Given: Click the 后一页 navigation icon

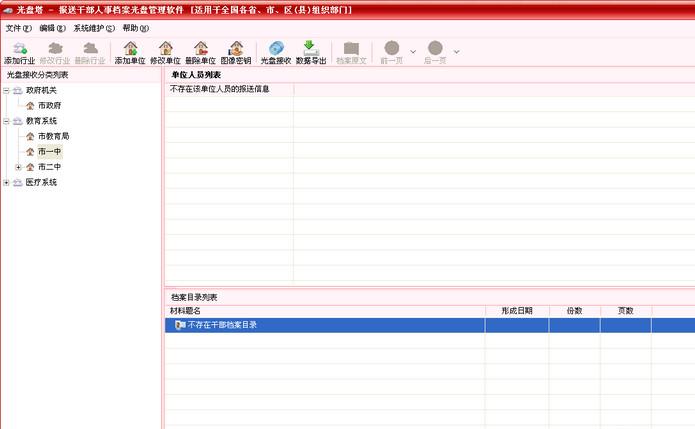Looking at the screenshot, I should pos(435,48).
